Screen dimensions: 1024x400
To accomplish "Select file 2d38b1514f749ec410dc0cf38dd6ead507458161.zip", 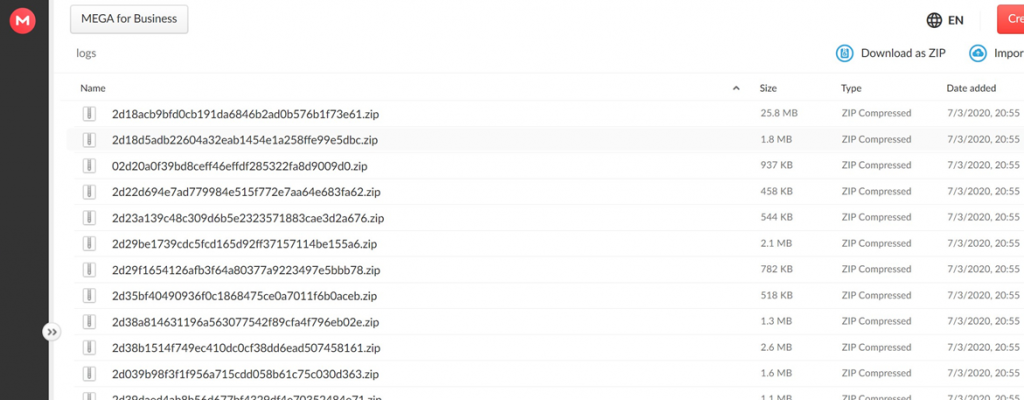I will pos(246,348).
